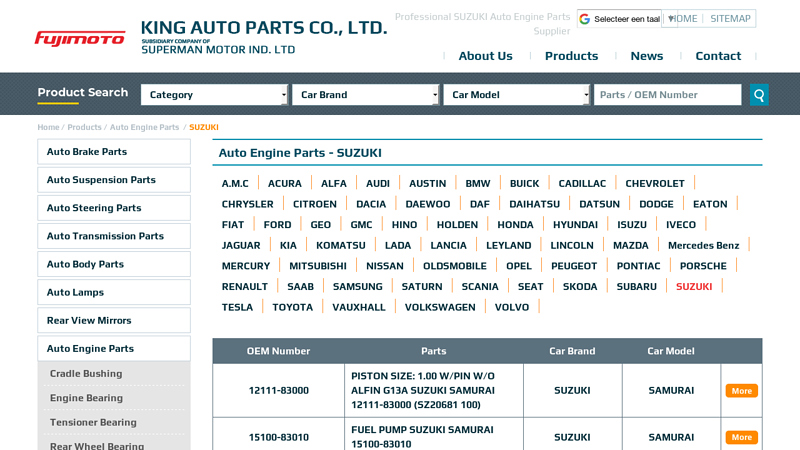Open the Car Model dropdown
The height and width of the screenshot is (450, 800).
click(x=517, y=95)
